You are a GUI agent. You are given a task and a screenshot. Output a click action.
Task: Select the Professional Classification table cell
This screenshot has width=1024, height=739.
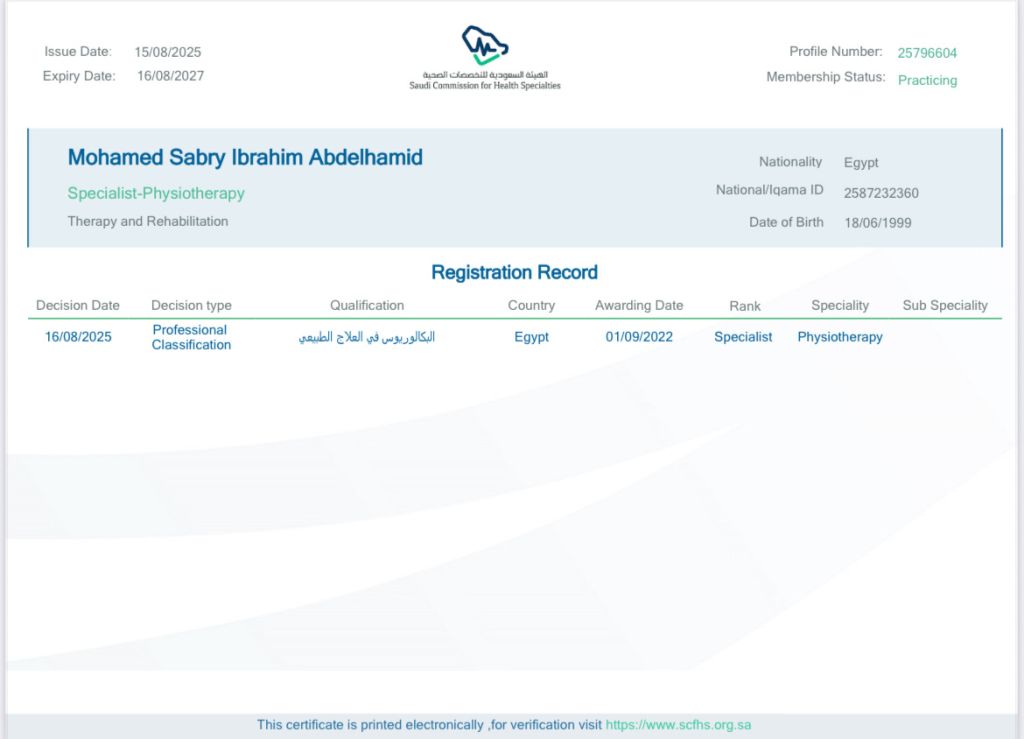click(191, 337)
